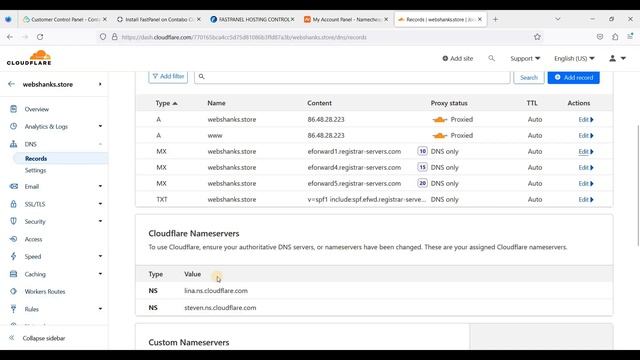Switch to Customer Control Panel browser tab

pyautogui.click(x=64, y=19)
